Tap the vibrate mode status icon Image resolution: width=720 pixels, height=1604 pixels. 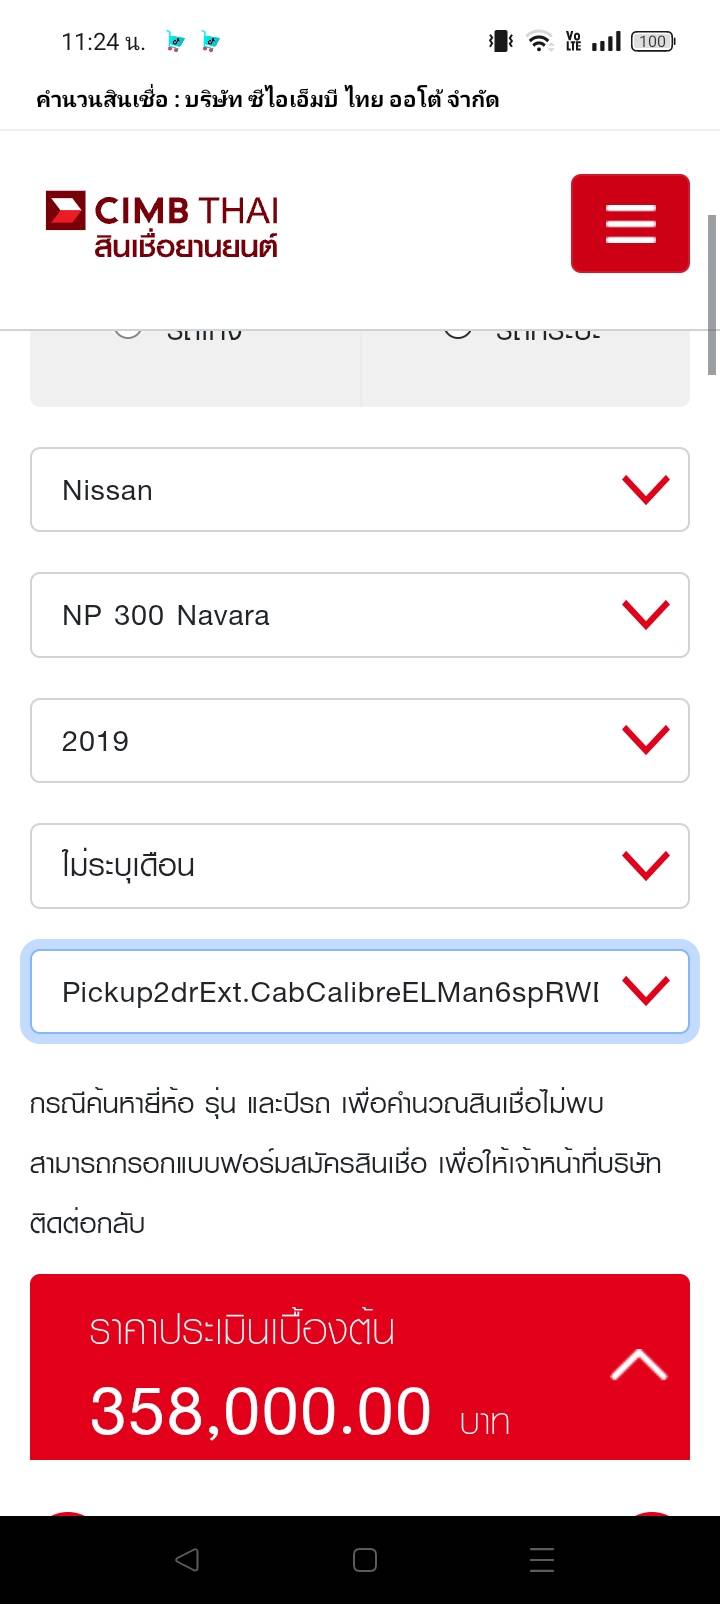point(500,41)
